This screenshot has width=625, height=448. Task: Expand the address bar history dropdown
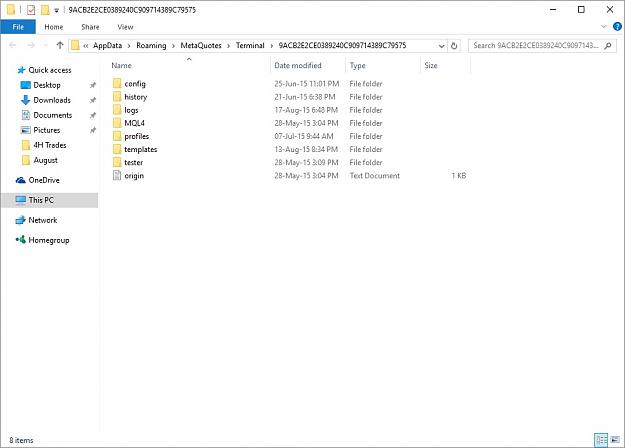[x=441, y=46]
